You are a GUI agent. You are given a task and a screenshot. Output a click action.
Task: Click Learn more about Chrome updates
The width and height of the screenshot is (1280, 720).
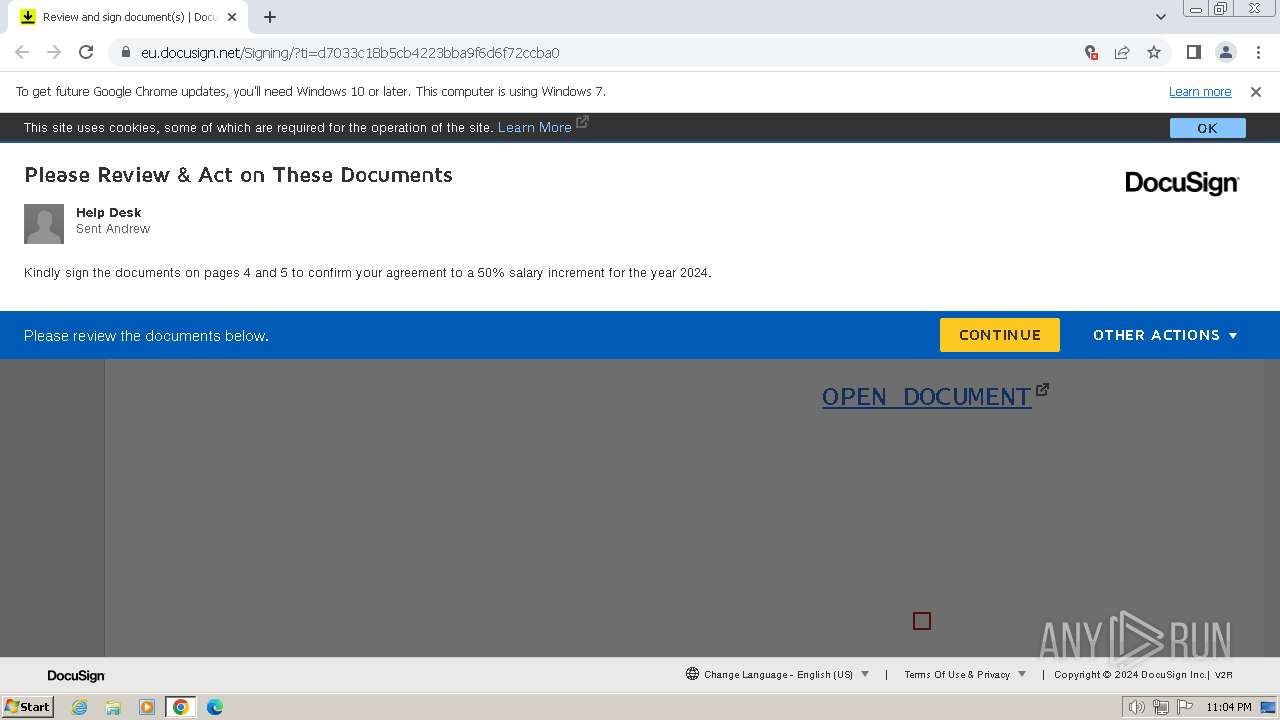pyautogui.click(x=1200, y=91)
